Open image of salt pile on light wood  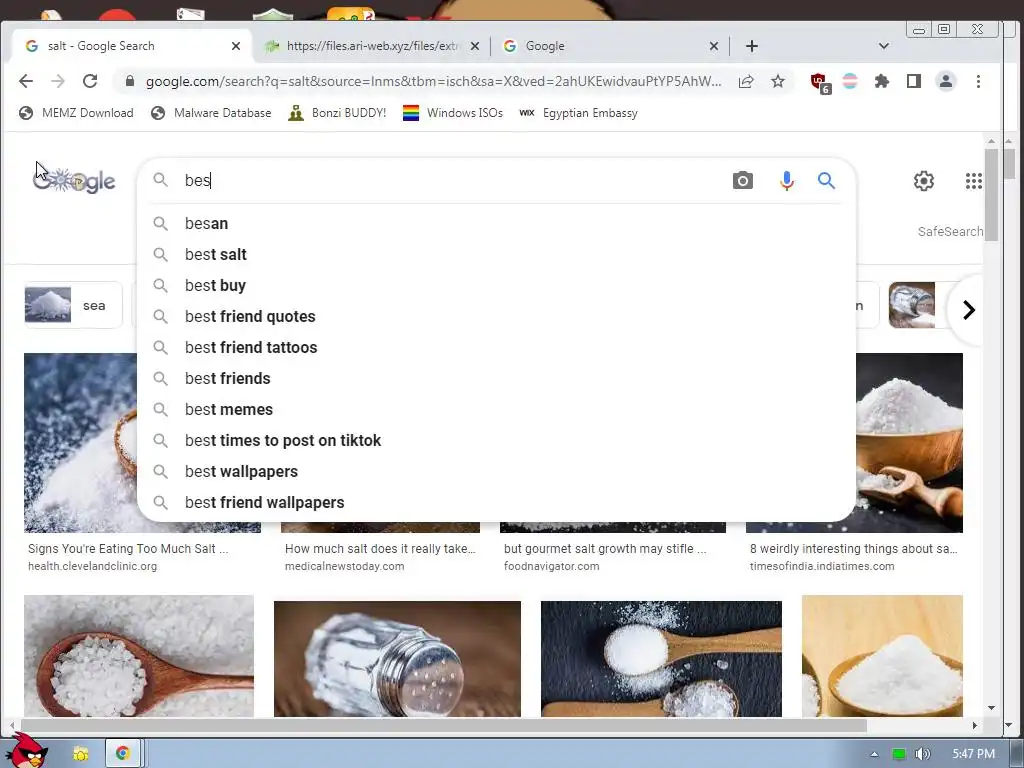[882, 656]
